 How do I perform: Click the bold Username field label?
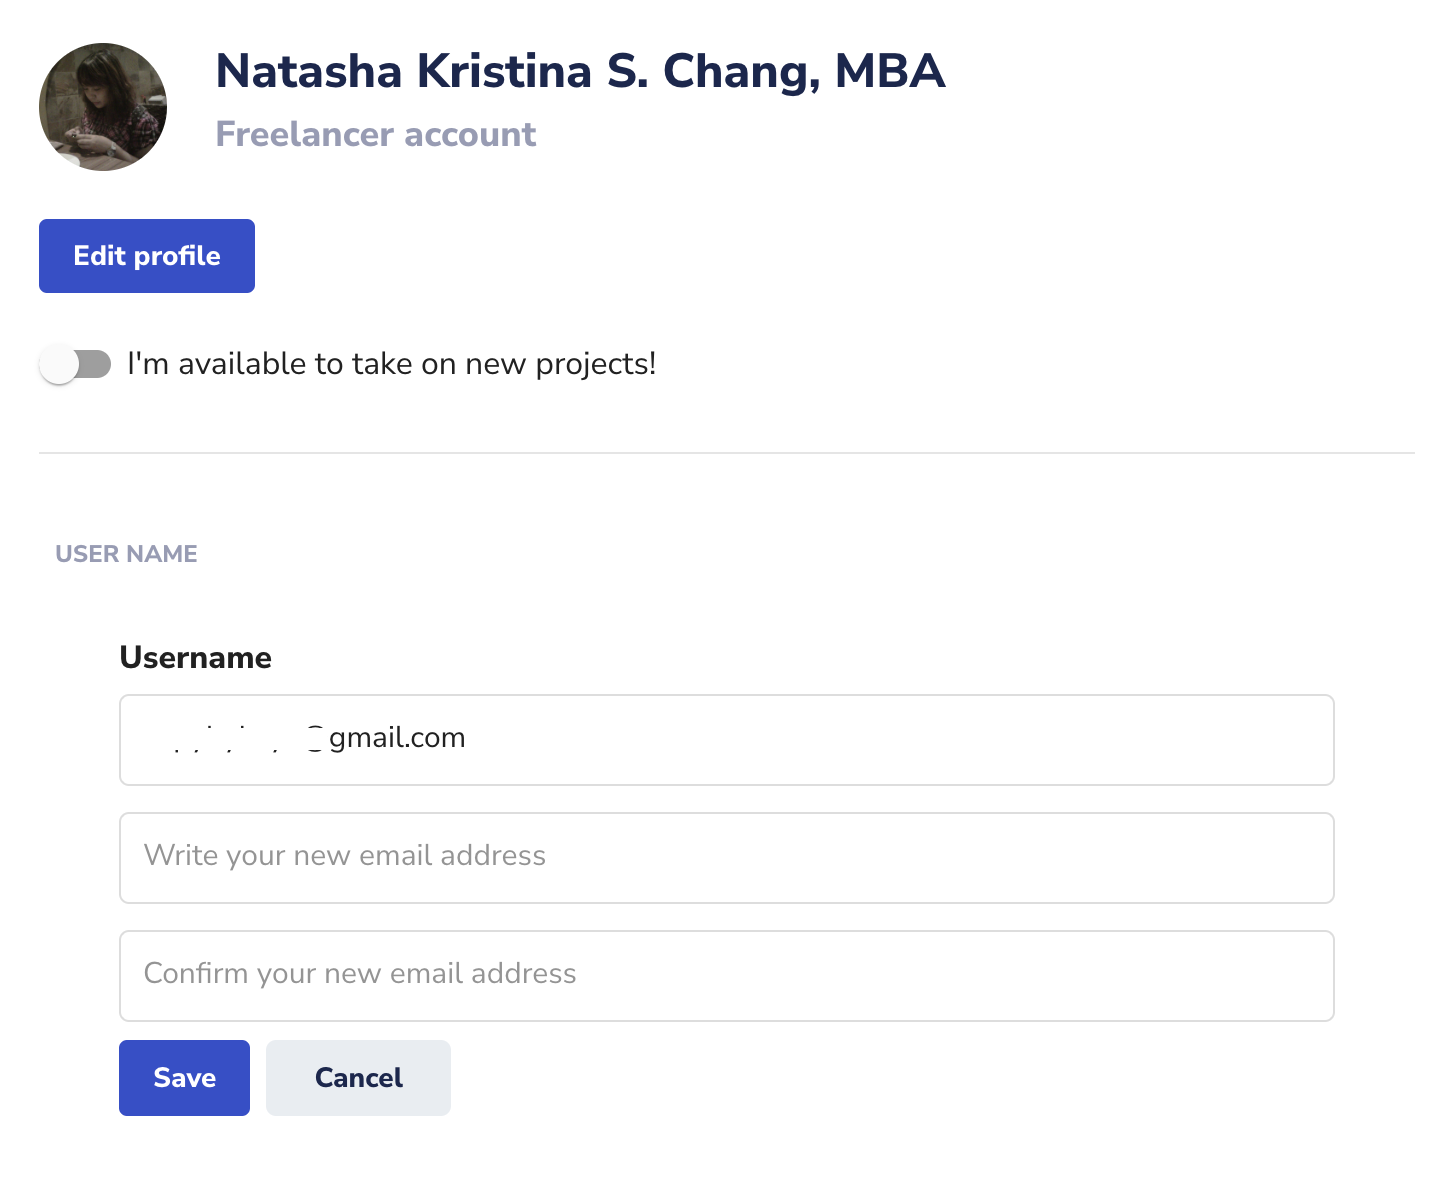[x=196, y=657]
